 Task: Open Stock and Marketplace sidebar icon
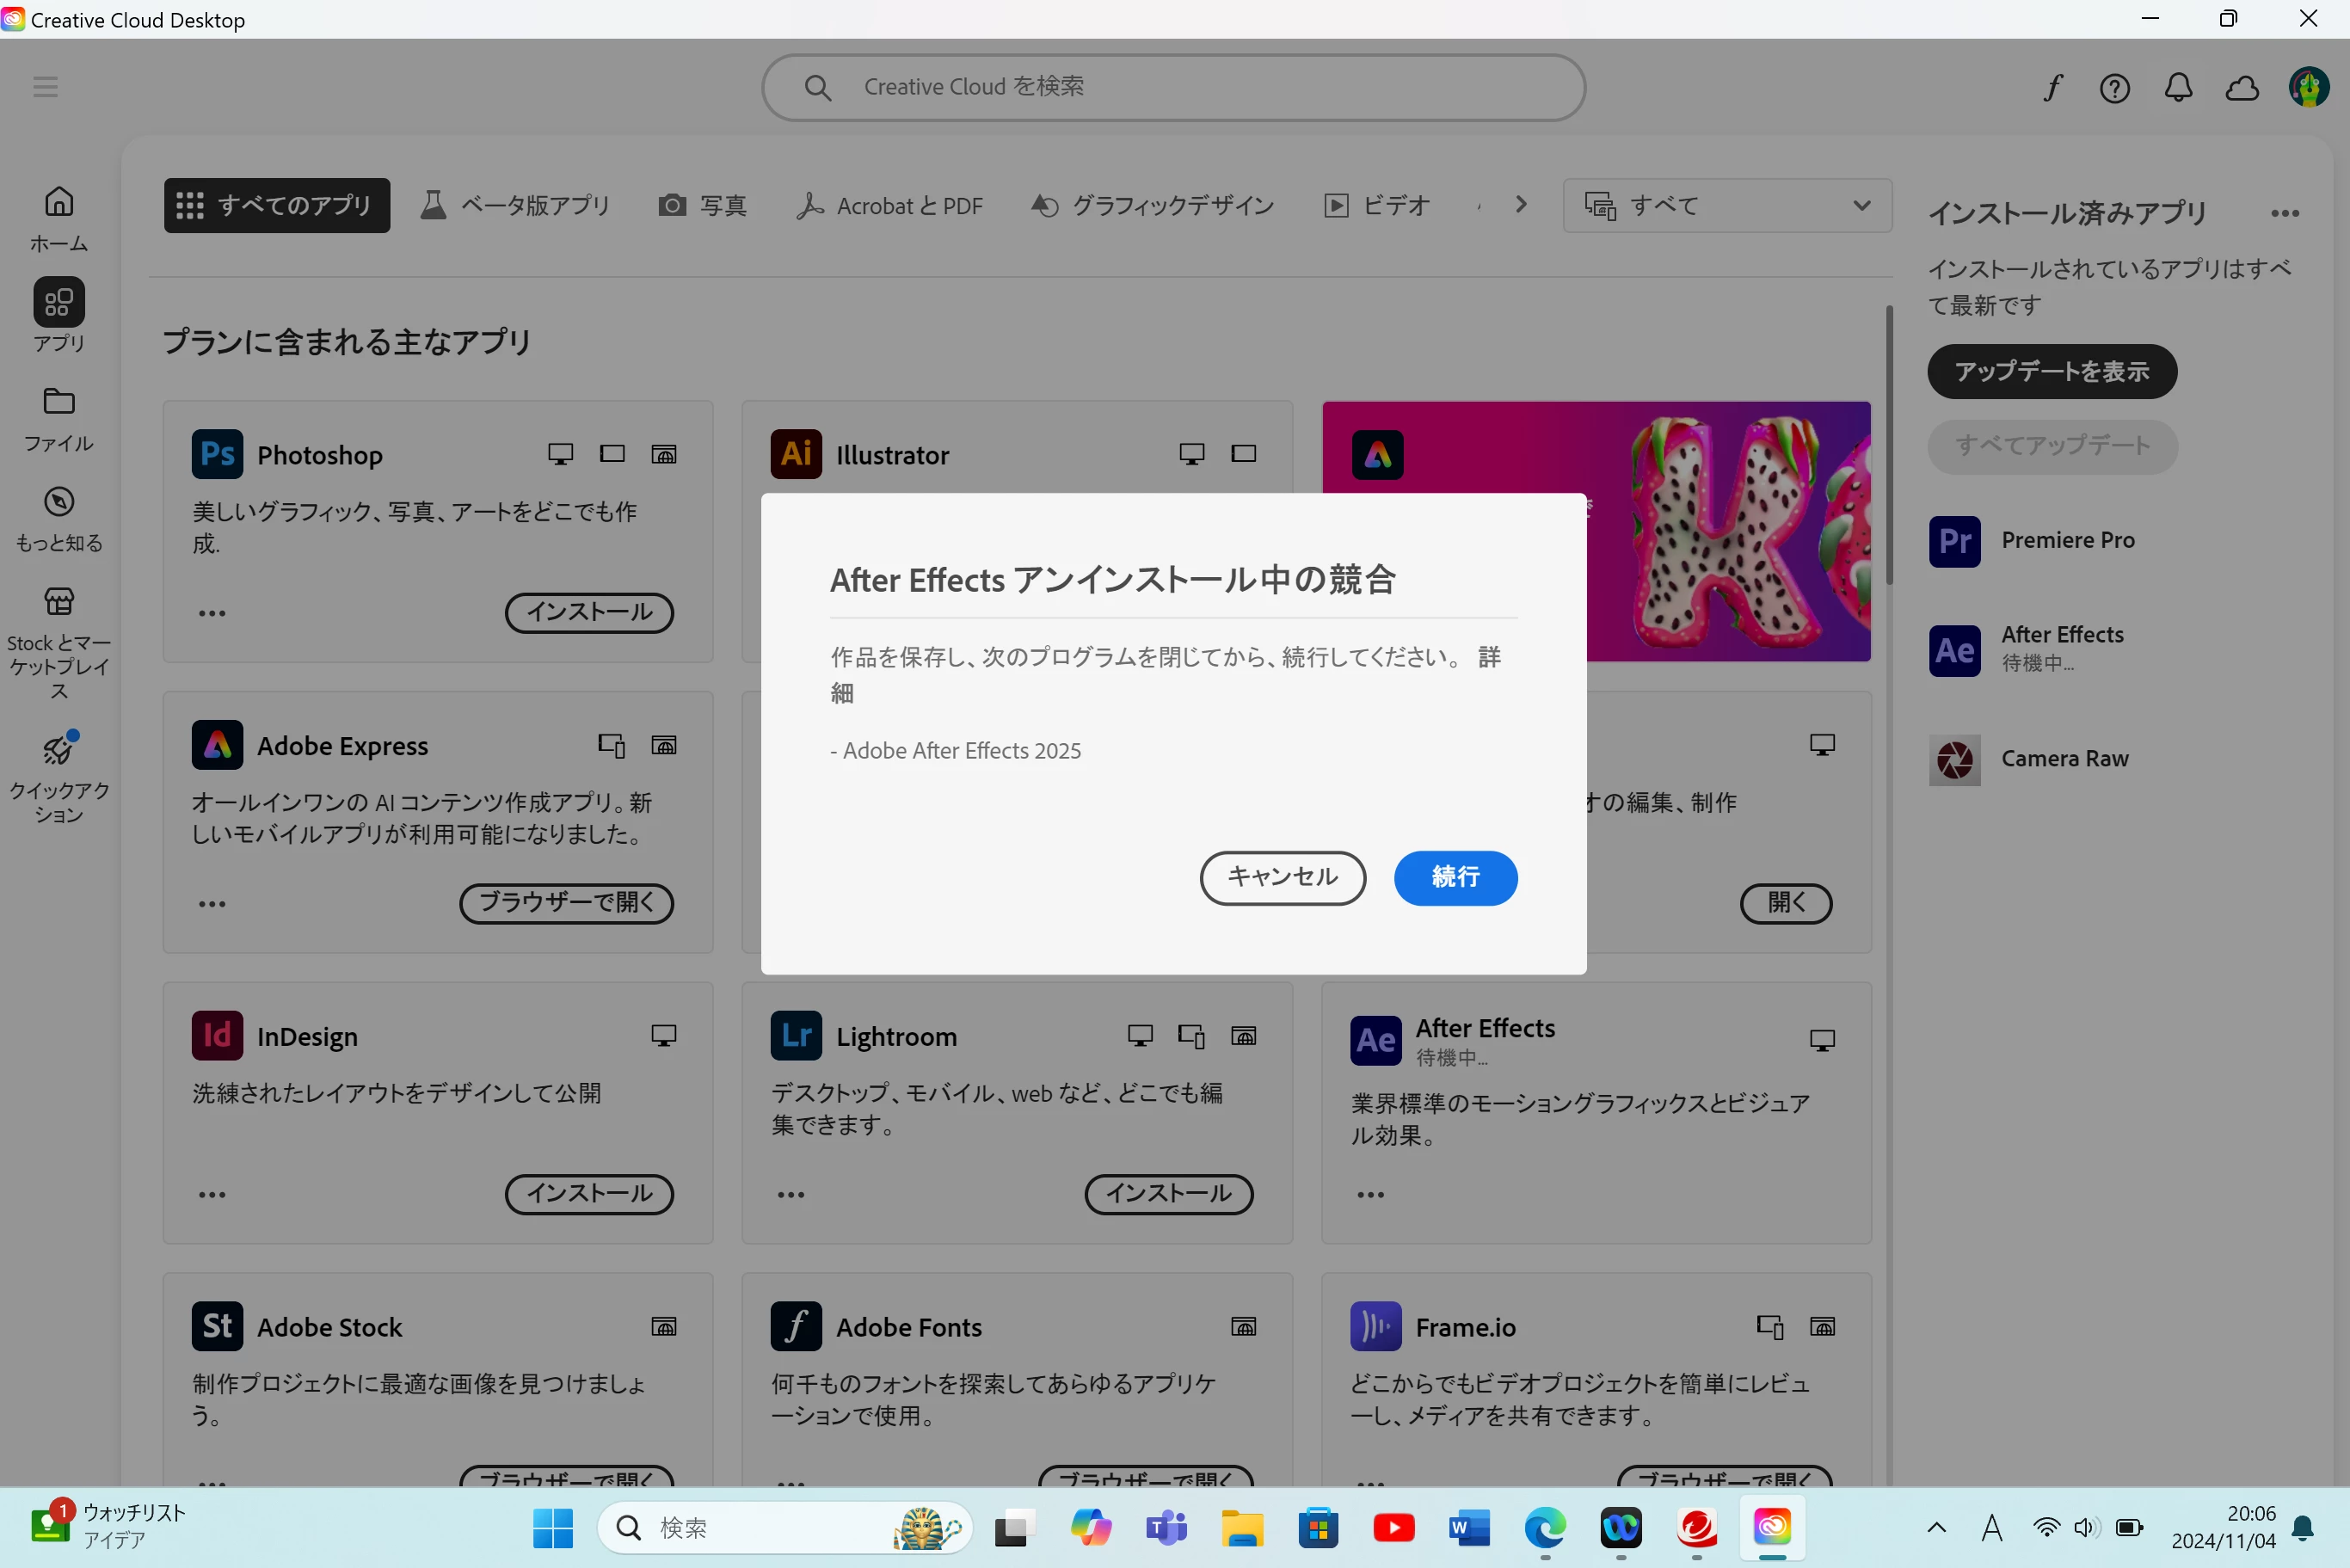[x=59, y=640]
